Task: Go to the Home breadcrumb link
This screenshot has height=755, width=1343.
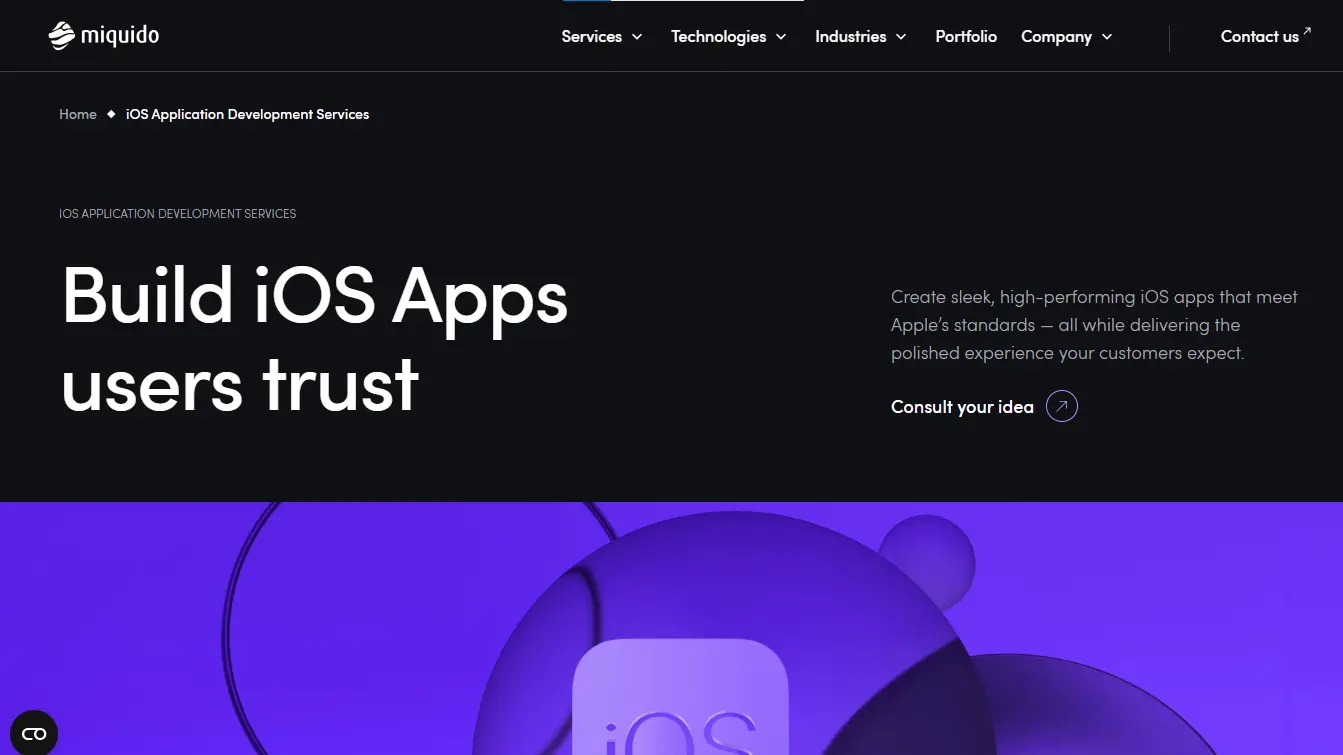Action: point(78,114)
